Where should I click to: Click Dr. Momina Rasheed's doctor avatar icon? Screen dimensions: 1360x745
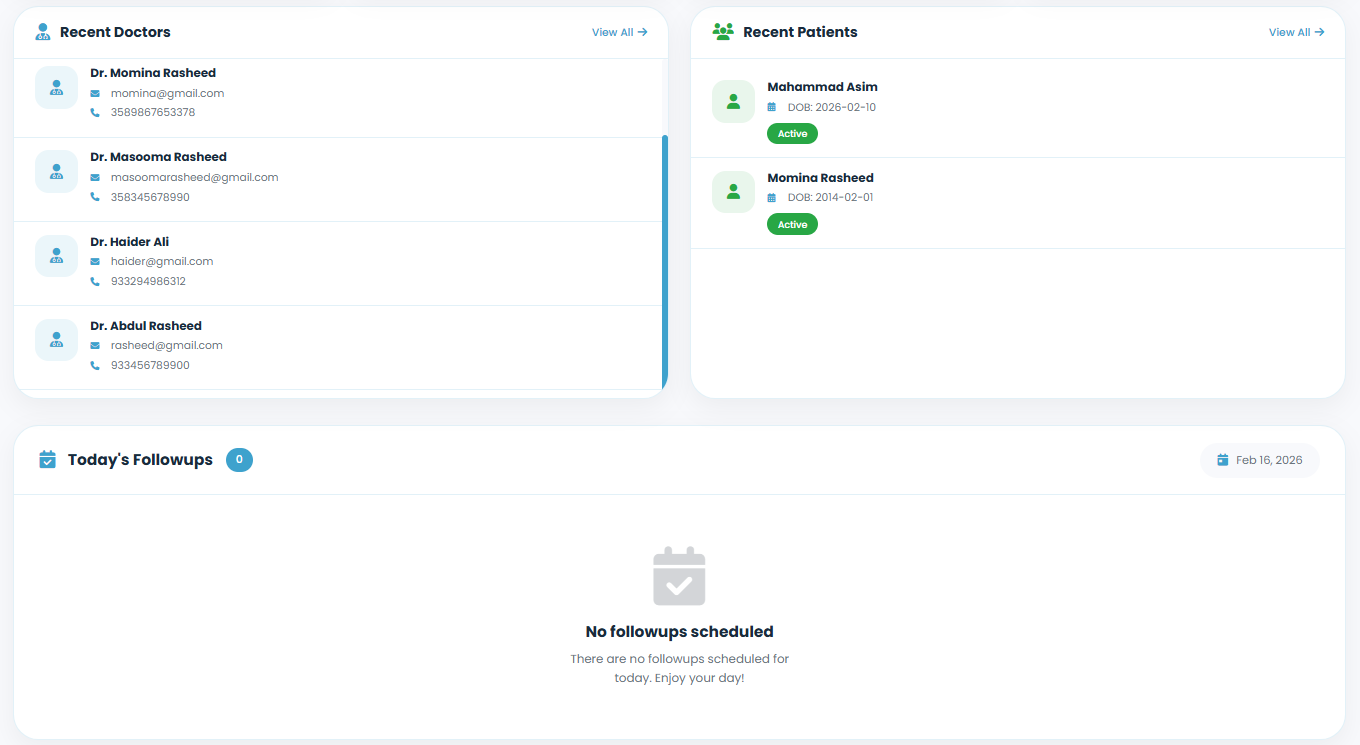click(x=56, y=88)
